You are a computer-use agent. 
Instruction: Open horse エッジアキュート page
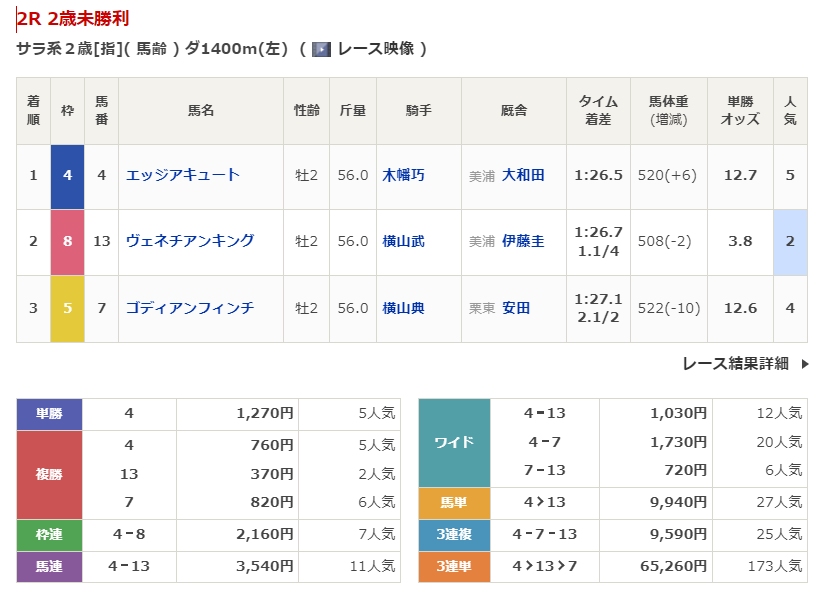(183, 175)
